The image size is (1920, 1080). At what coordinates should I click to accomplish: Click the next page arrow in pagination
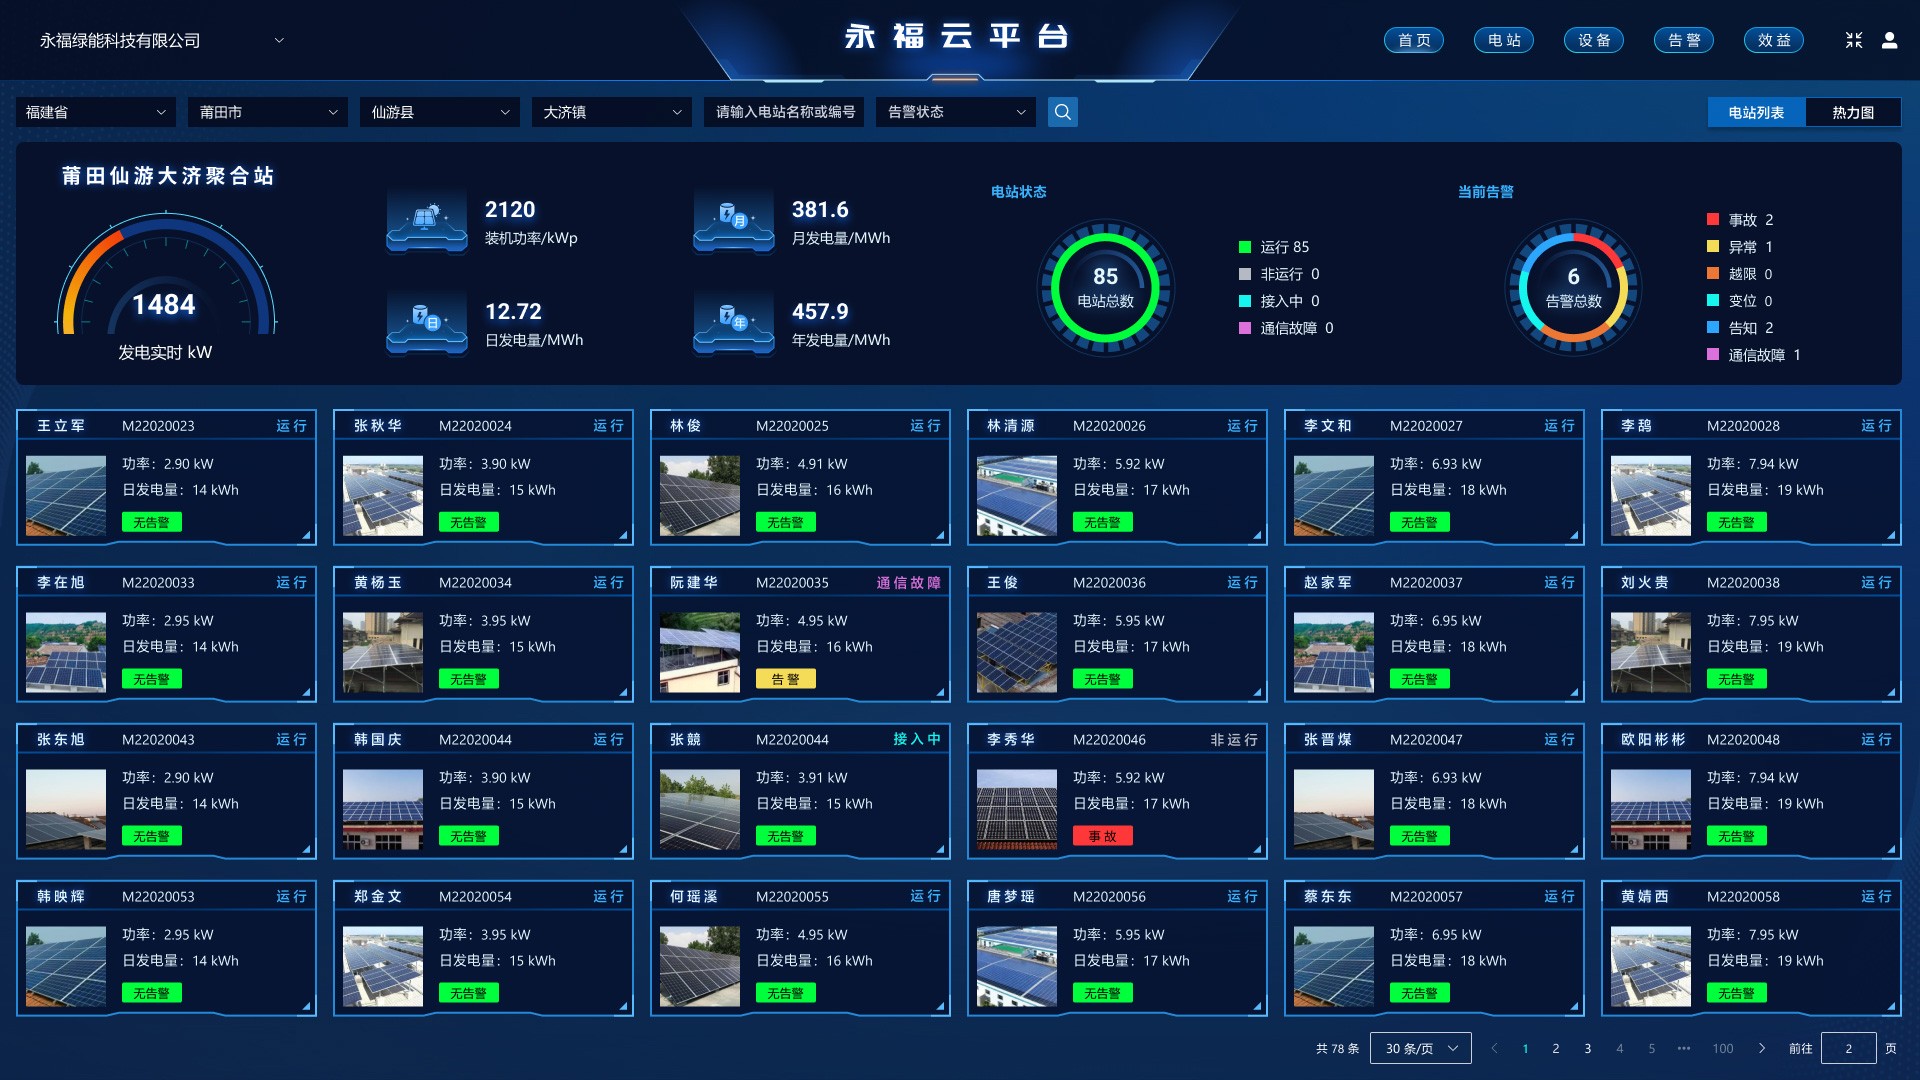coord(1761,1048)
